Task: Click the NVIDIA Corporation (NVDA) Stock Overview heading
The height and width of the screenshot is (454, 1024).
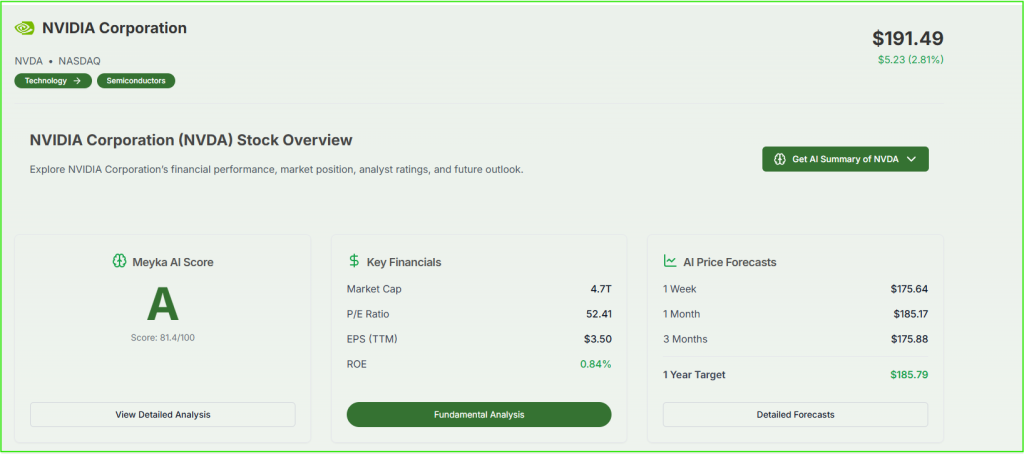Action: 191,141
